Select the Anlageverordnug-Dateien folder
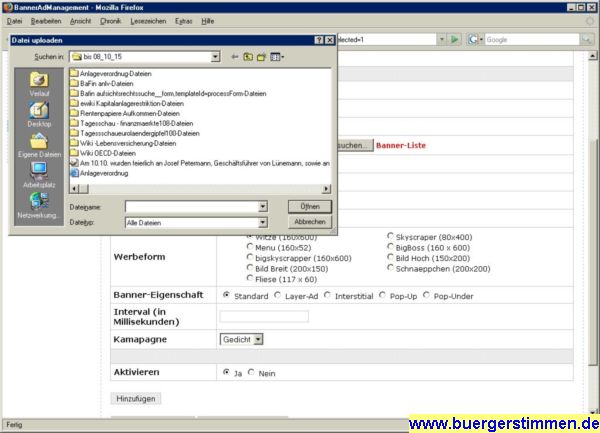 [x=111, y=73]
